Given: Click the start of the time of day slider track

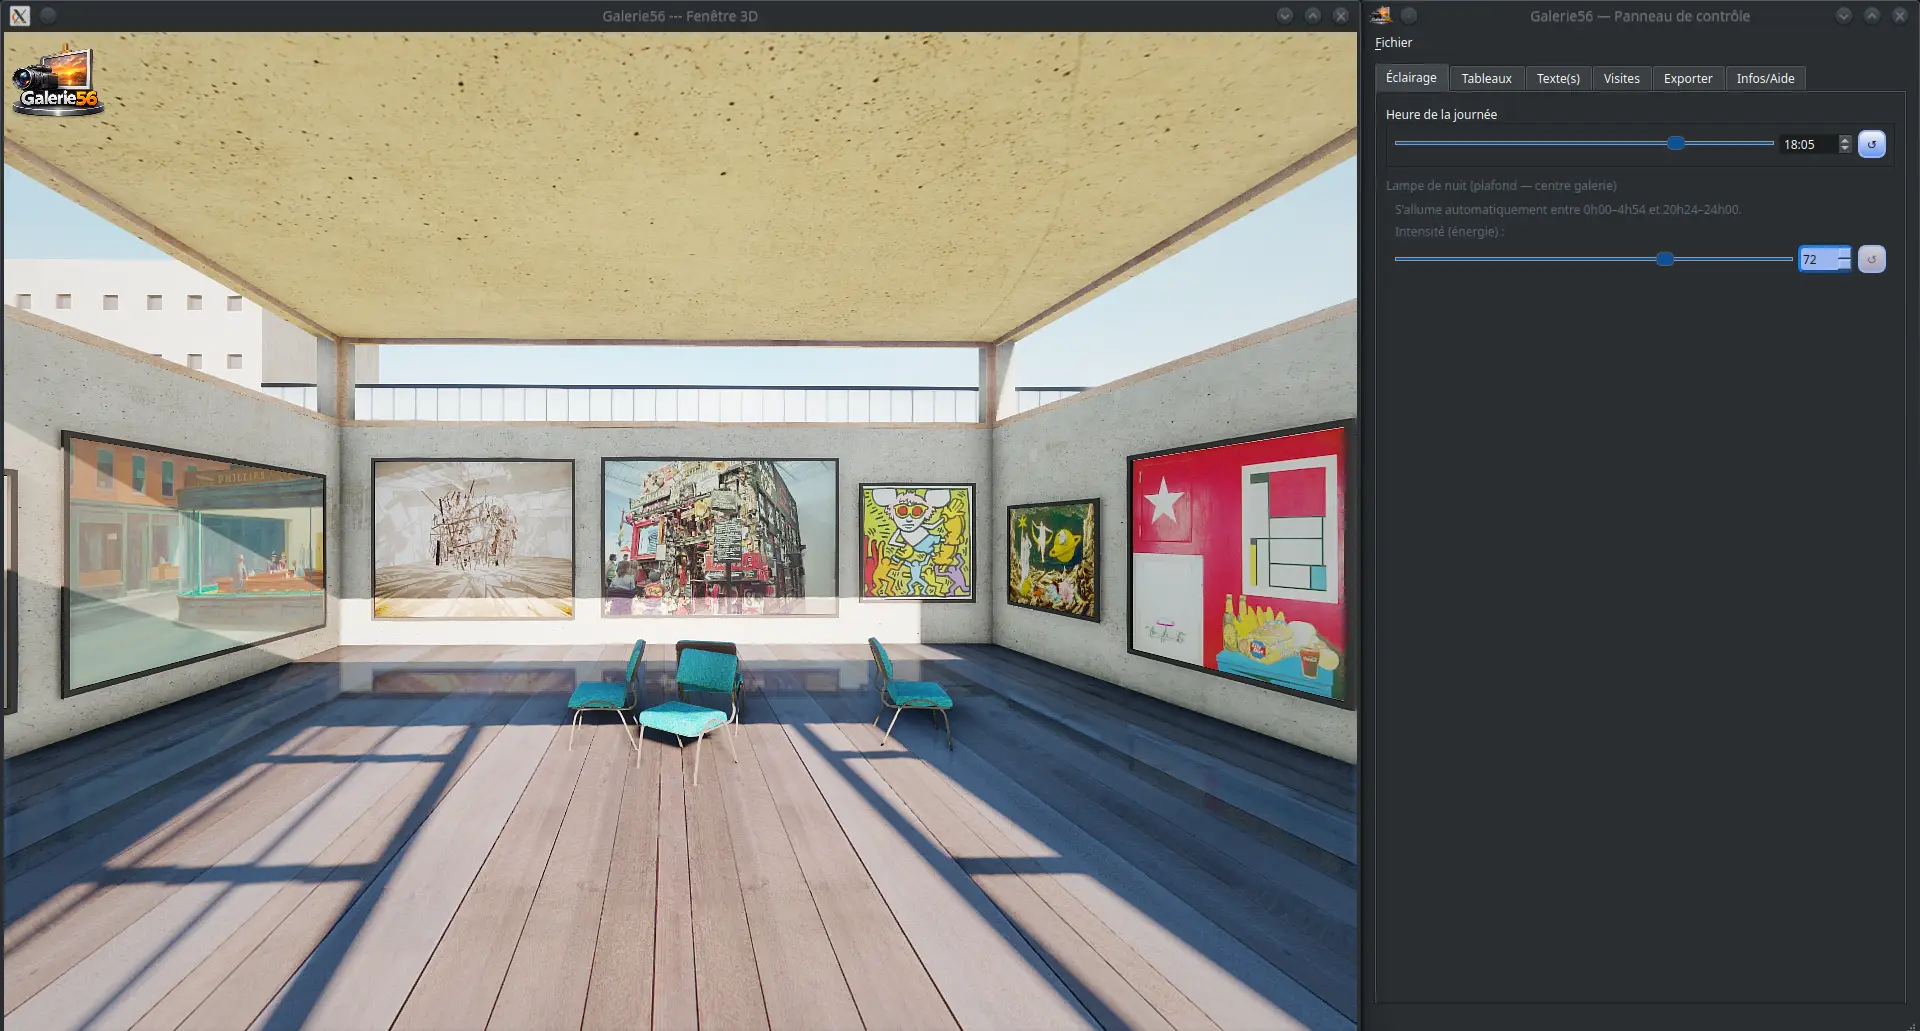Looking at the screenshot, I should (x=1397, y=143).
